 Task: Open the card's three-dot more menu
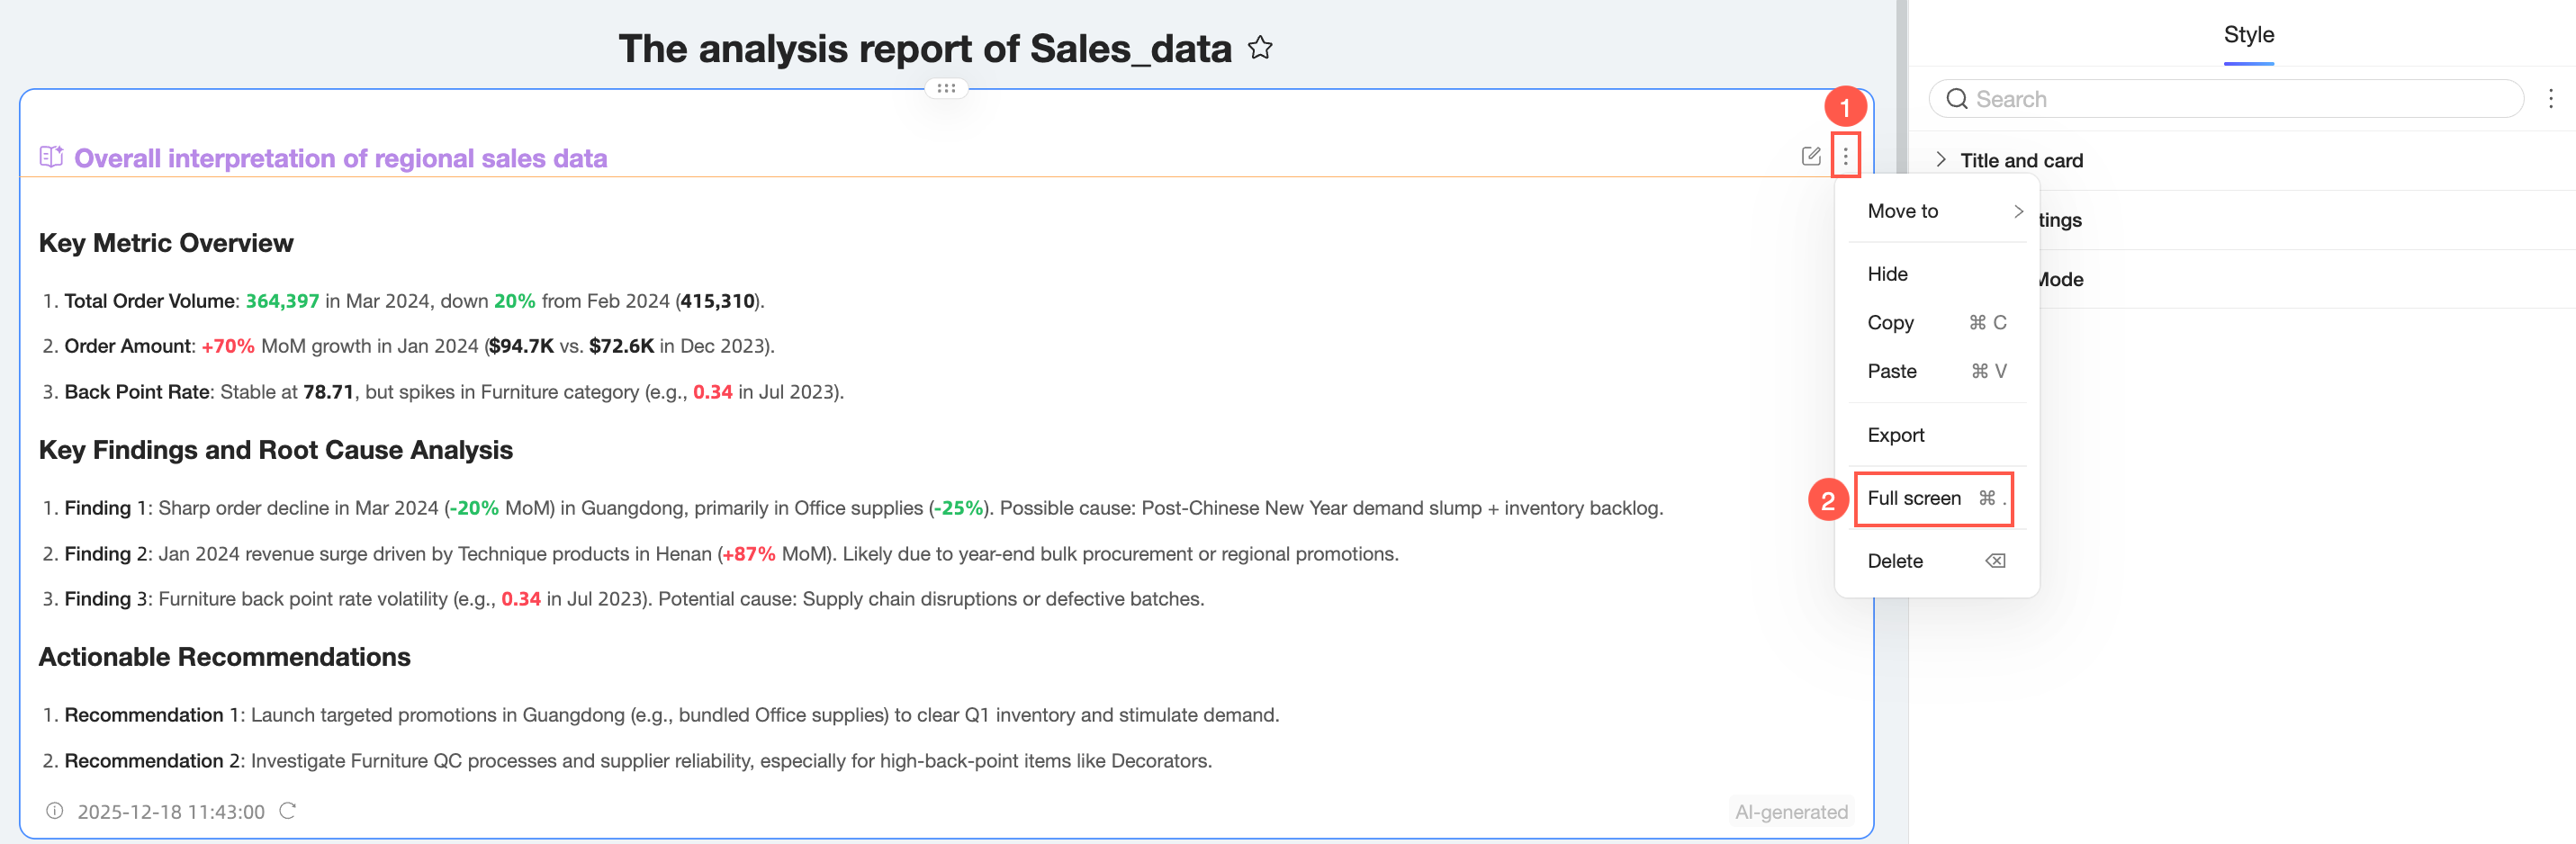click(x=1845, y=156)
